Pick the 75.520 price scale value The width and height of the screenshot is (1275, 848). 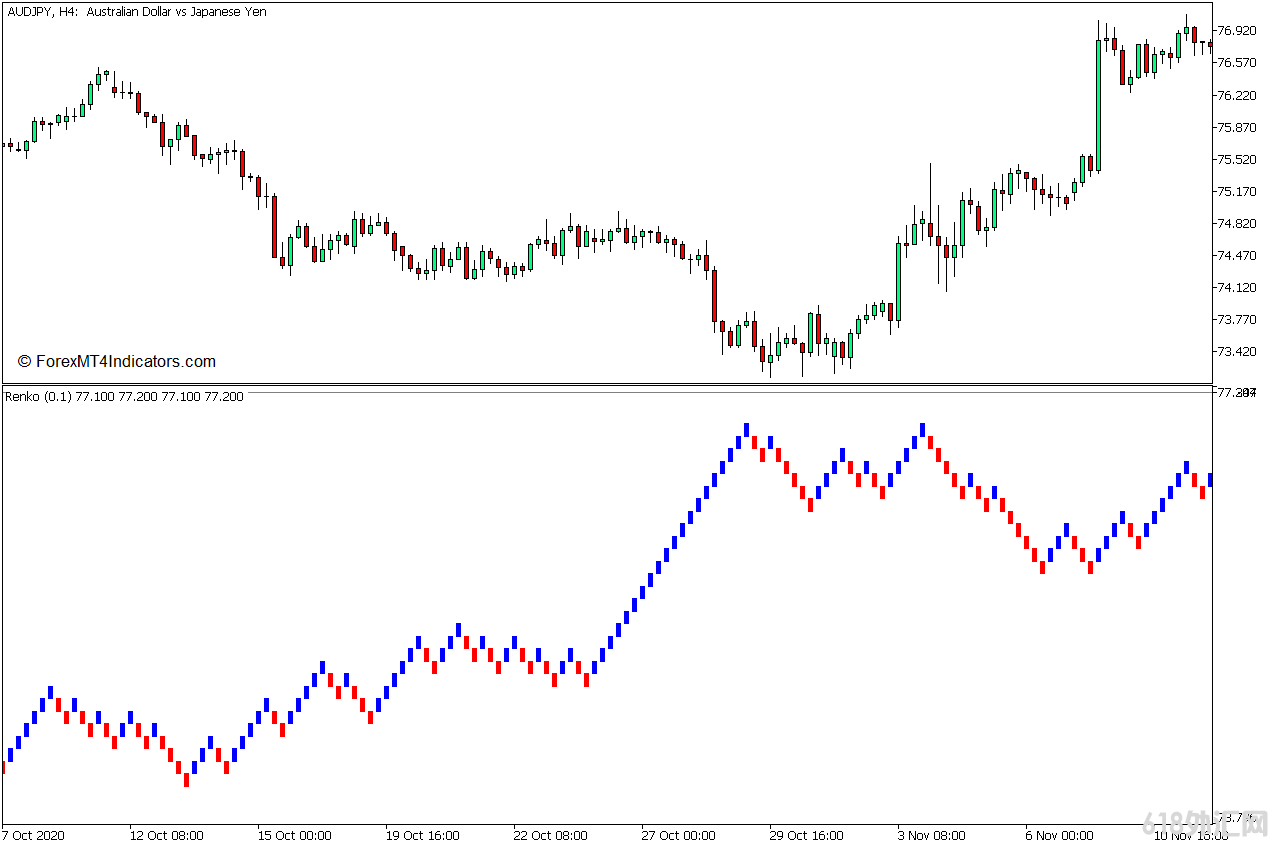coord(1237,159)
